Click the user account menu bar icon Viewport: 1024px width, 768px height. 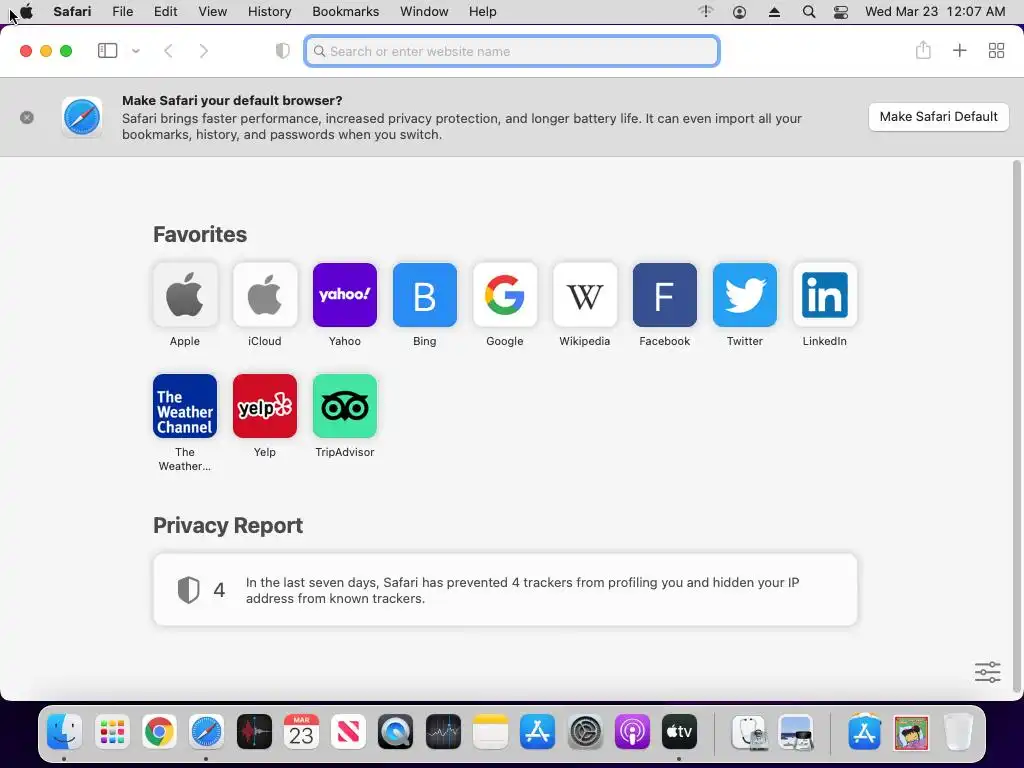tap(739, 12)
